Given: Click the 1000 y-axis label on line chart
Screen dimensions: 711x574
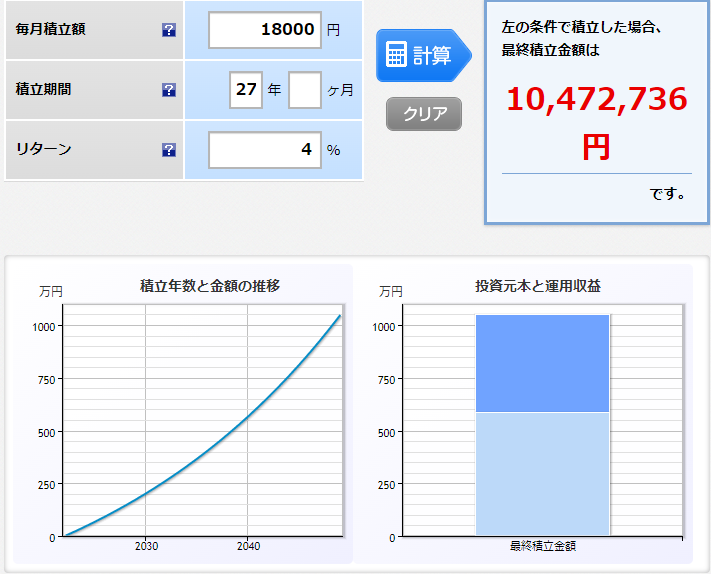Looking at the screenshot, I should [x=44, y=327].
